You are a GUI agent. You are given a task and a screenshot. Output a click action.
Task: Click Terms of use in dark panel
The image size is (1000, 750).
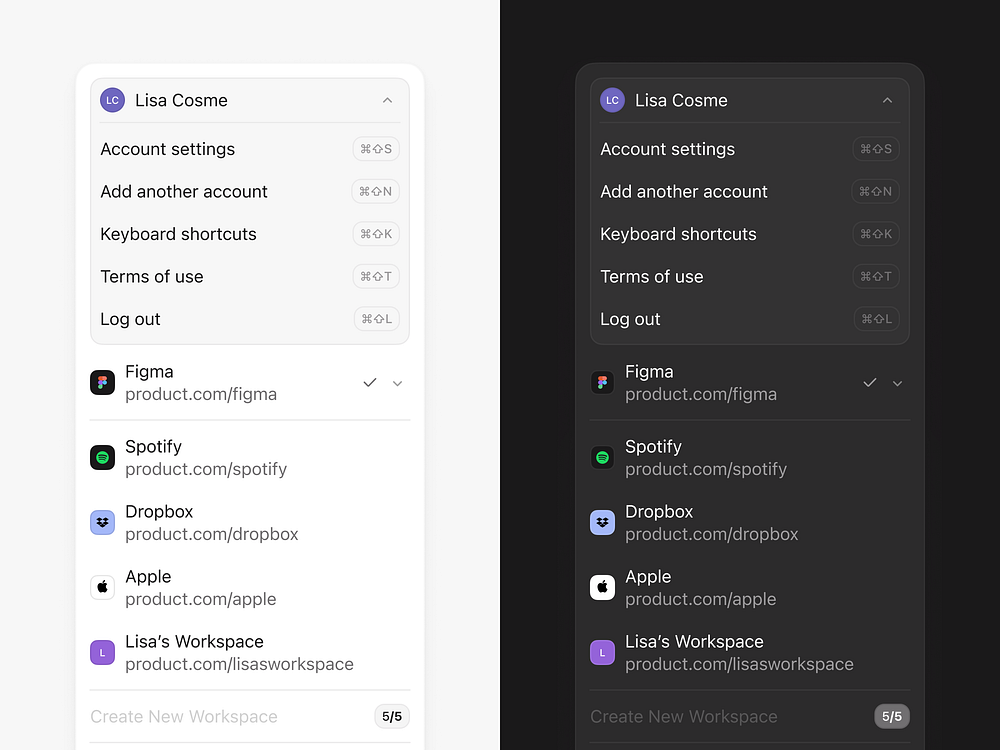point(652,277)
